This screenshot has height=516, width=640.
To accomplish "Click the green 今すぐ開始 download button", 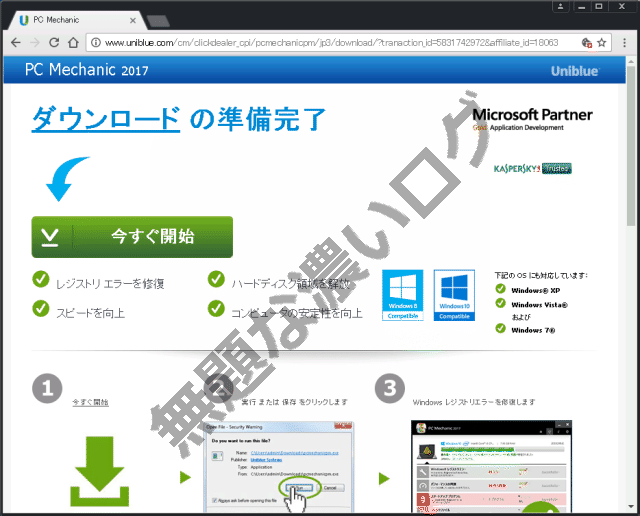I will tap(132, 237).
